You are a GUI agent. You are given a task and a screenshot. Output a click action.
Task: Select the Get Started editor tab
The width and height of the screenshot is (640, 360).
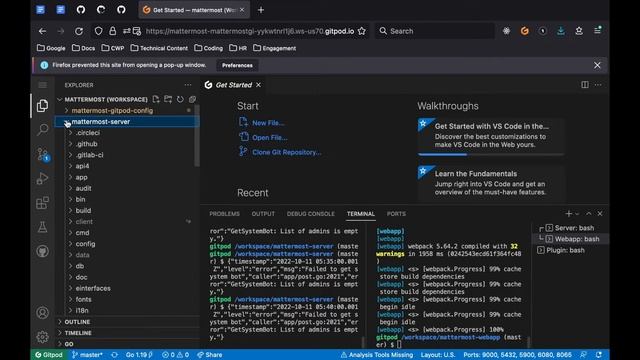click(233, 85)
